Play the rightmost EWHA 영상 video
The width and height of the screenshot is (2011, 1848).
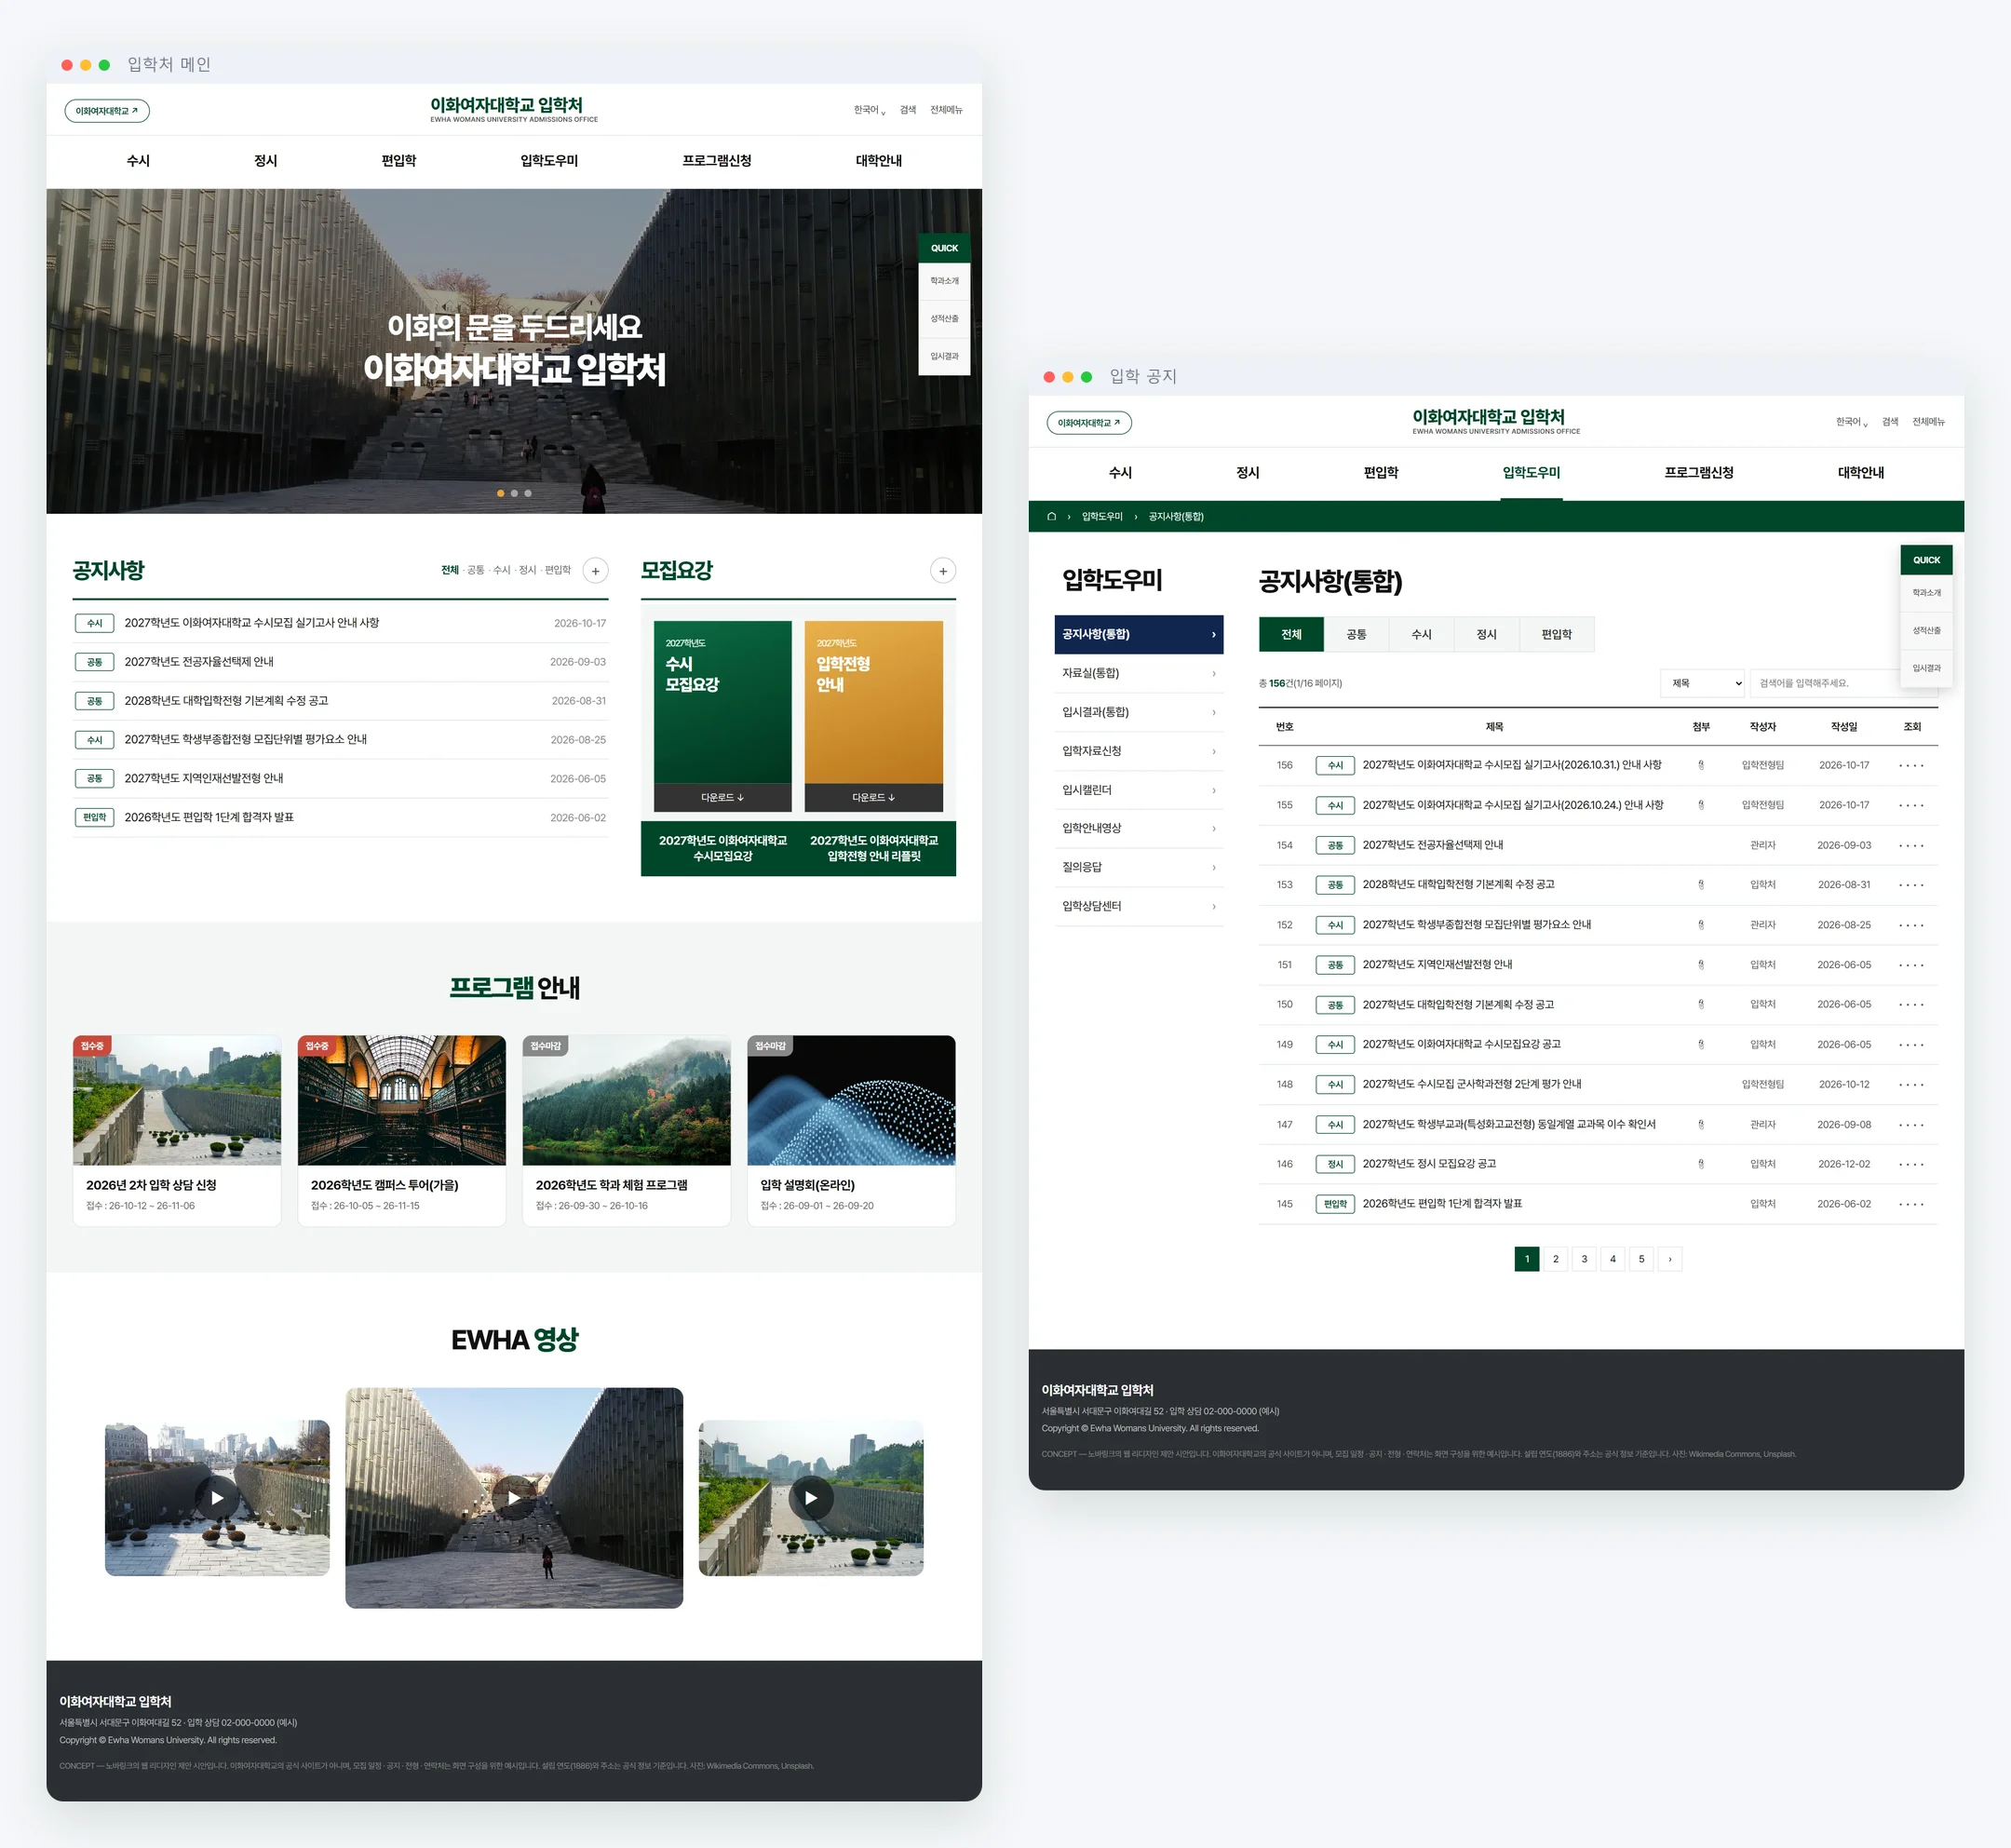(811, 1497)
